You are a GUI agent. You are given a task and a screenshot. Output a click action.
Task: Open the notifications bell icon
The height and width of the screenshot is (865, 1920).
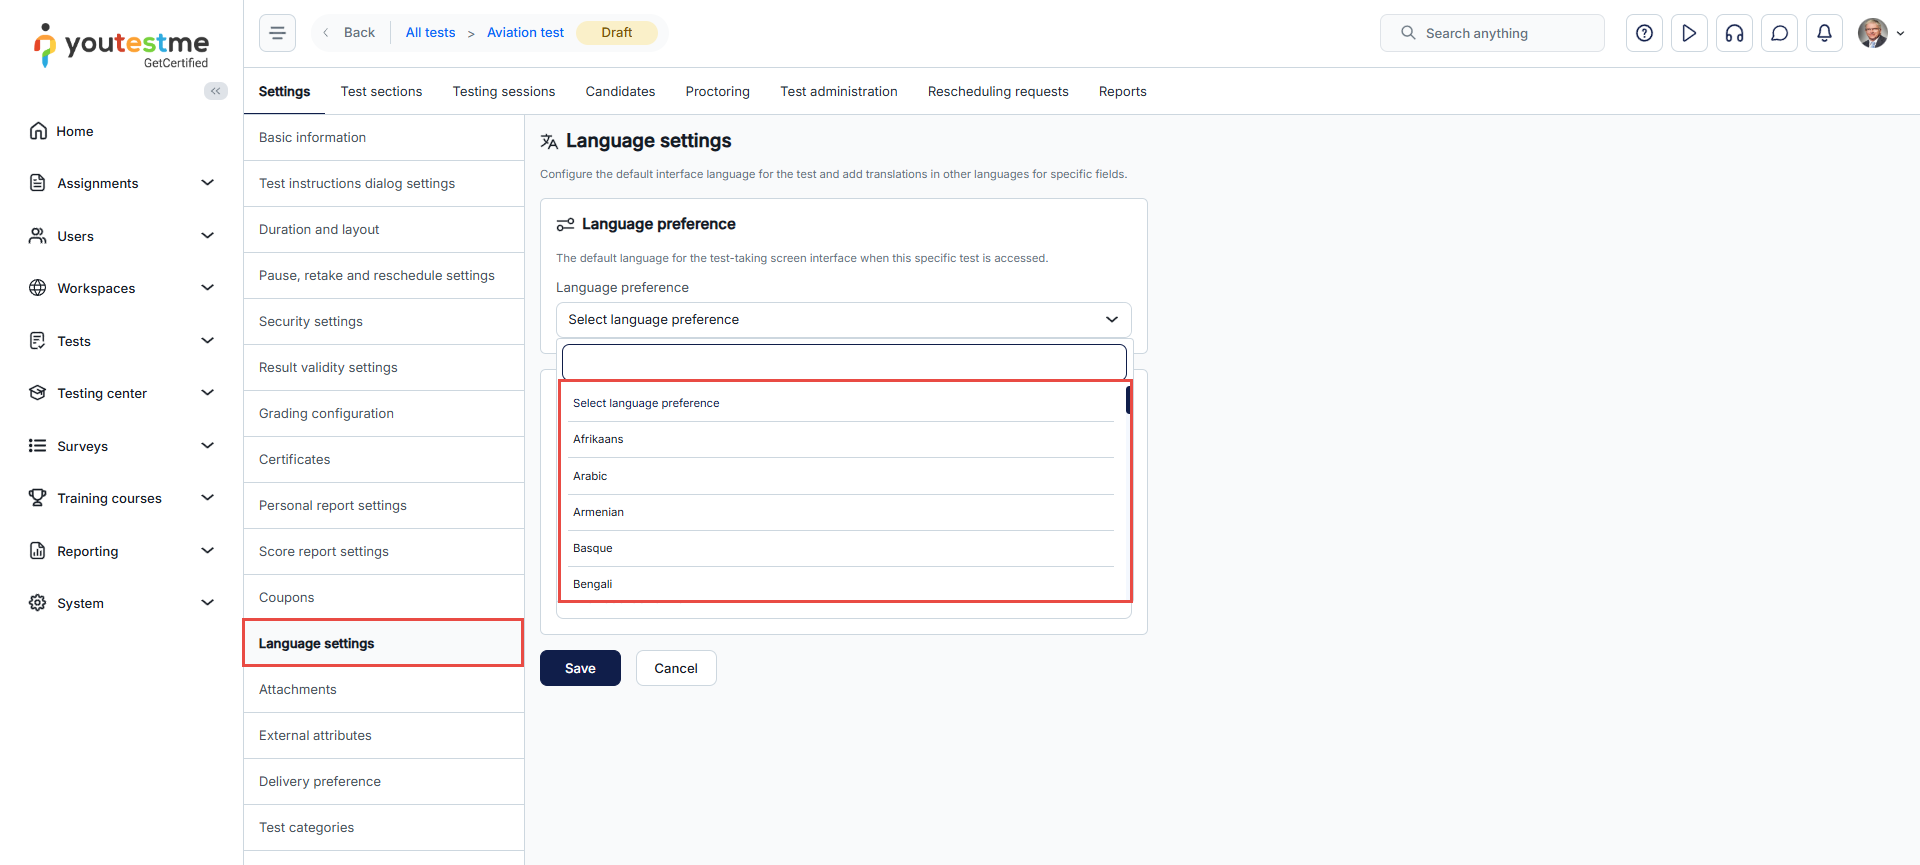[1824, 33]
